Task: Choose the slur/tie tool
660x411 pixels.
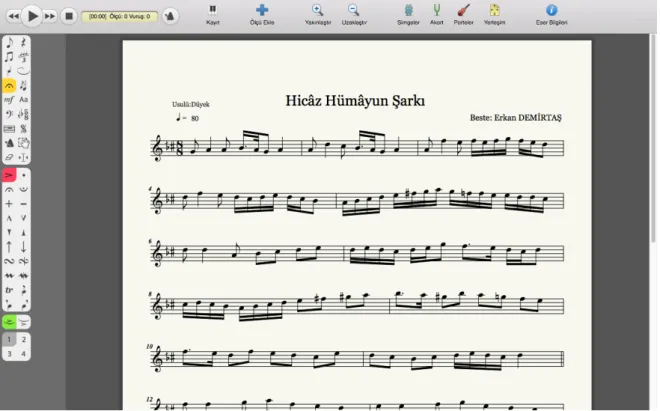Action: coord(24,71)
